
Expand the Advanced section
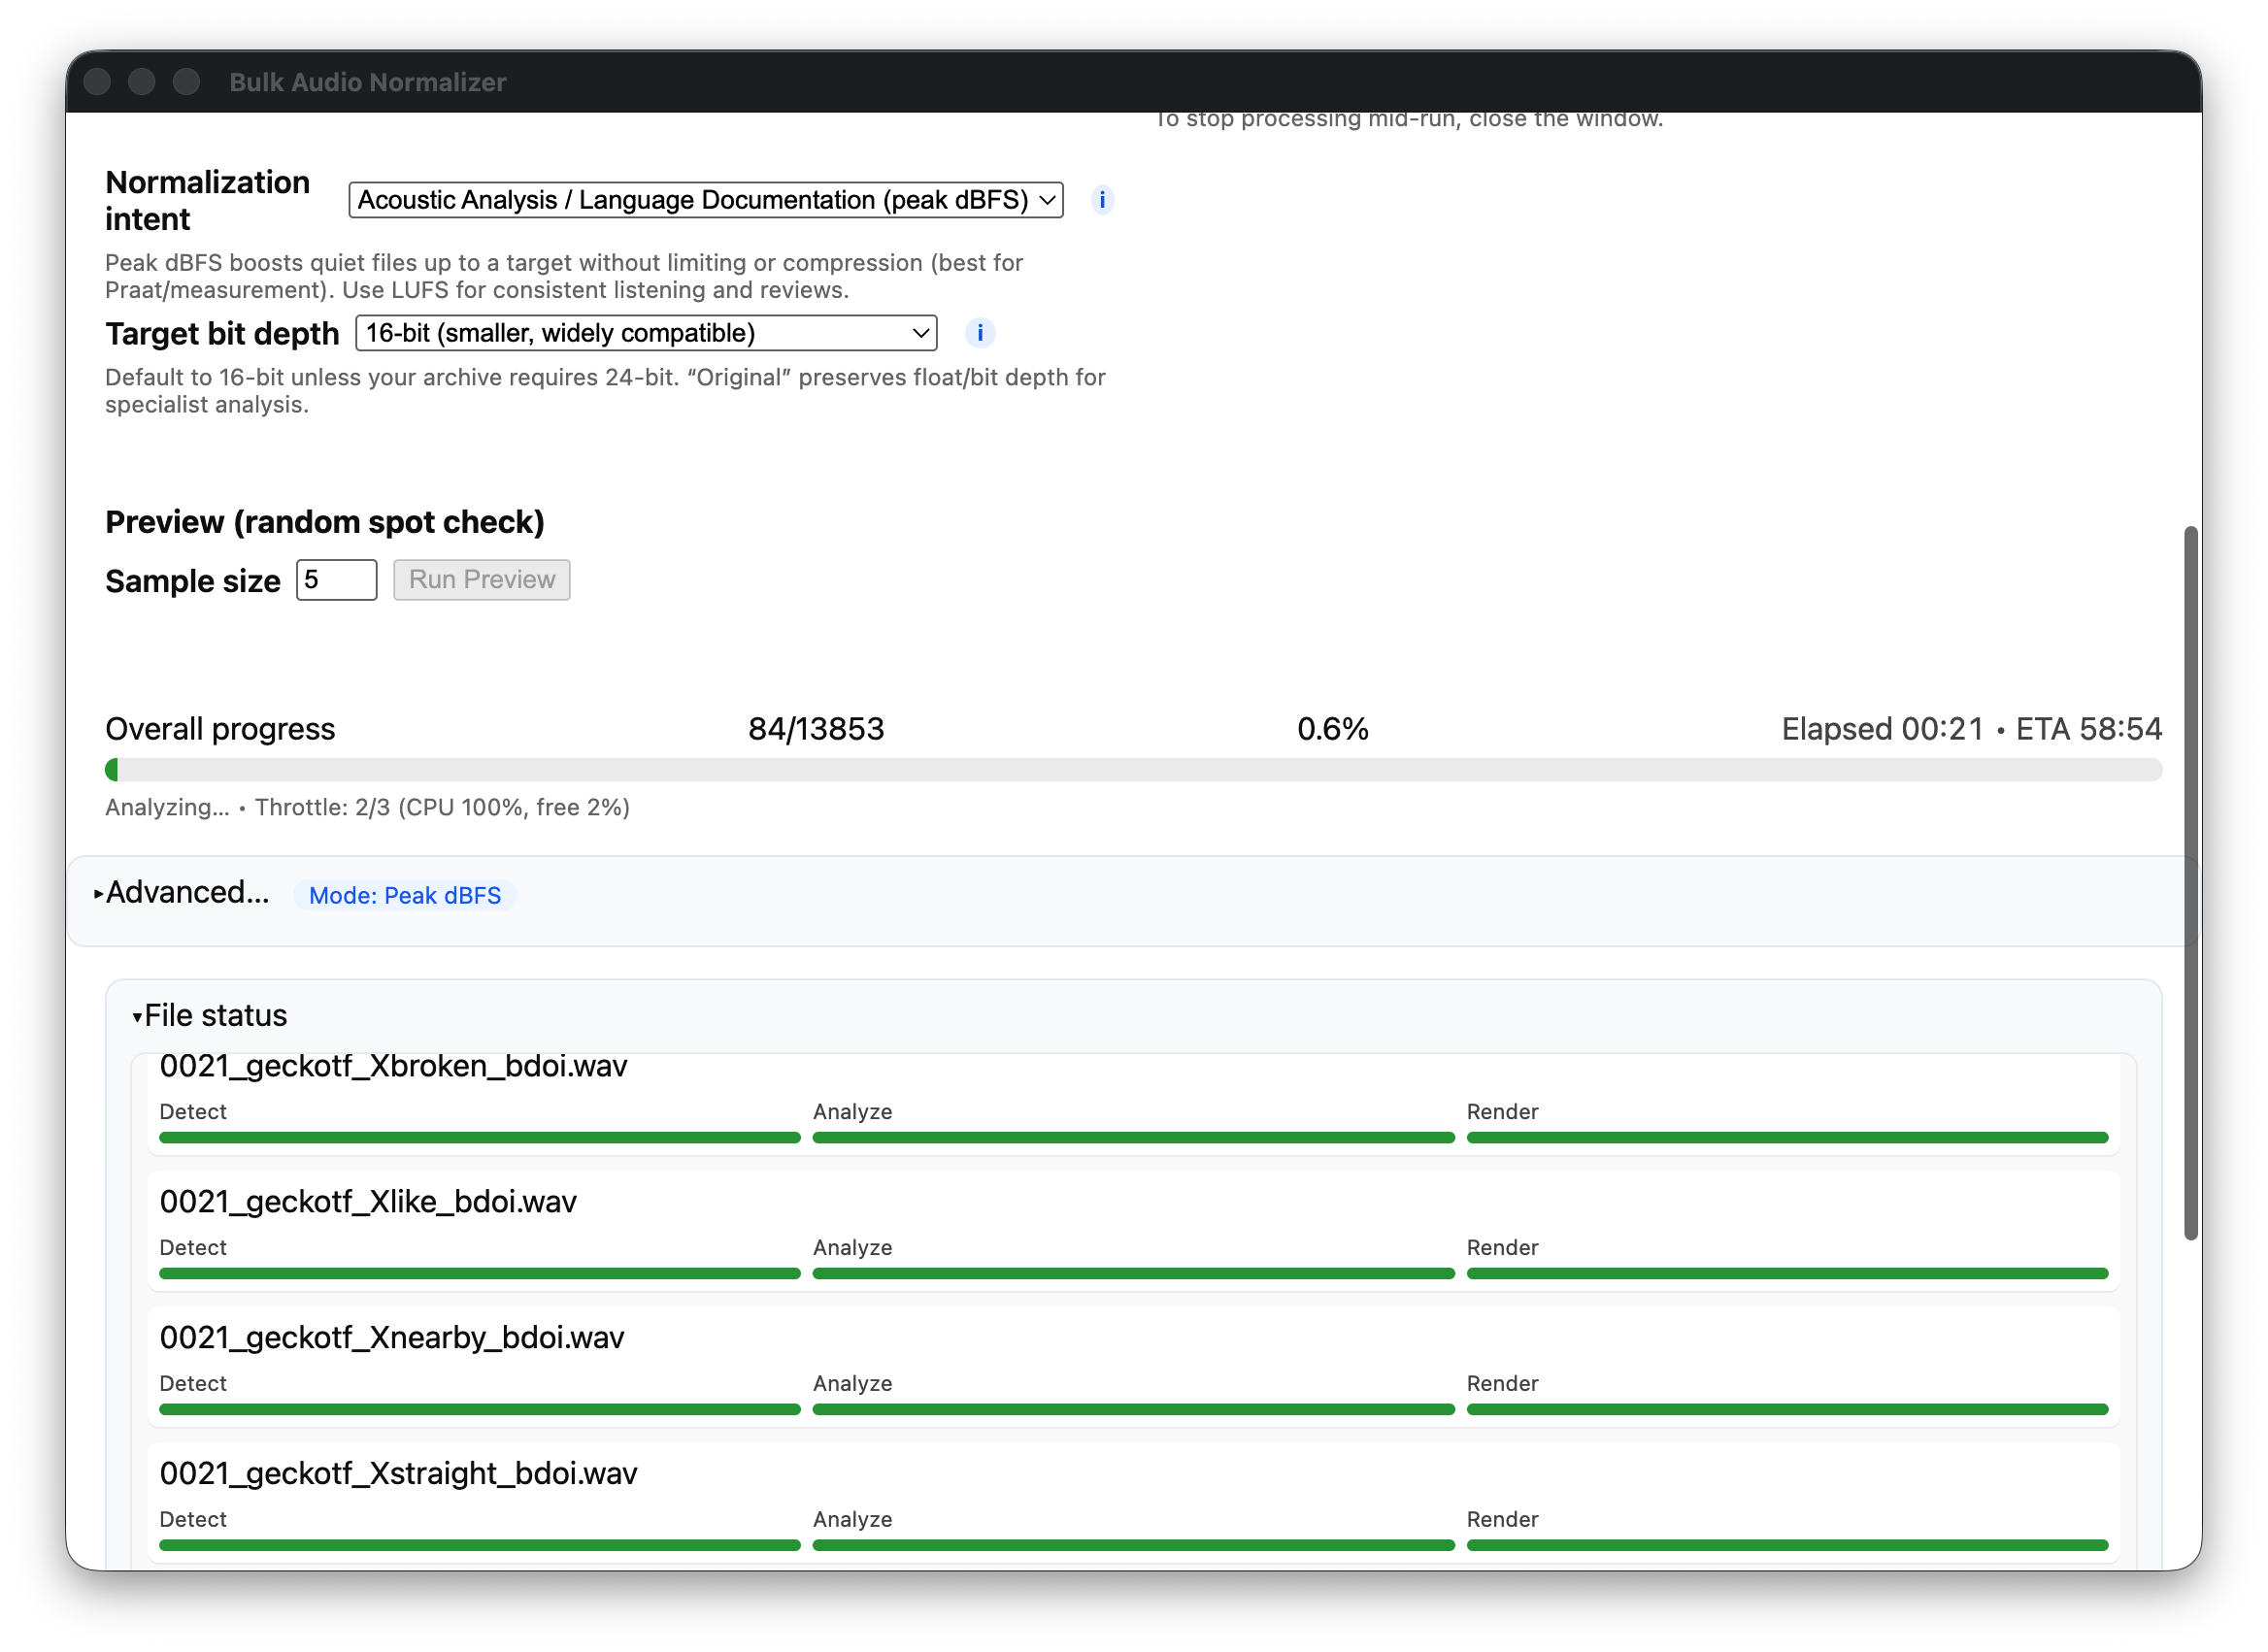pos(186,893)
